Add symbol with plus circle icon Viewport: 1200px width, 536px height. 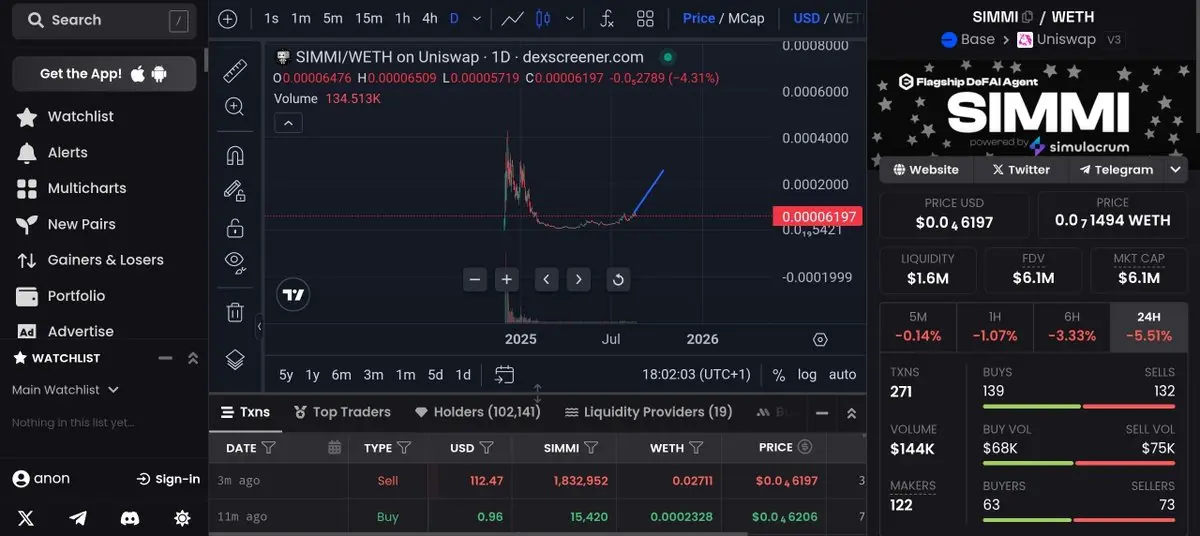(228, 18)
